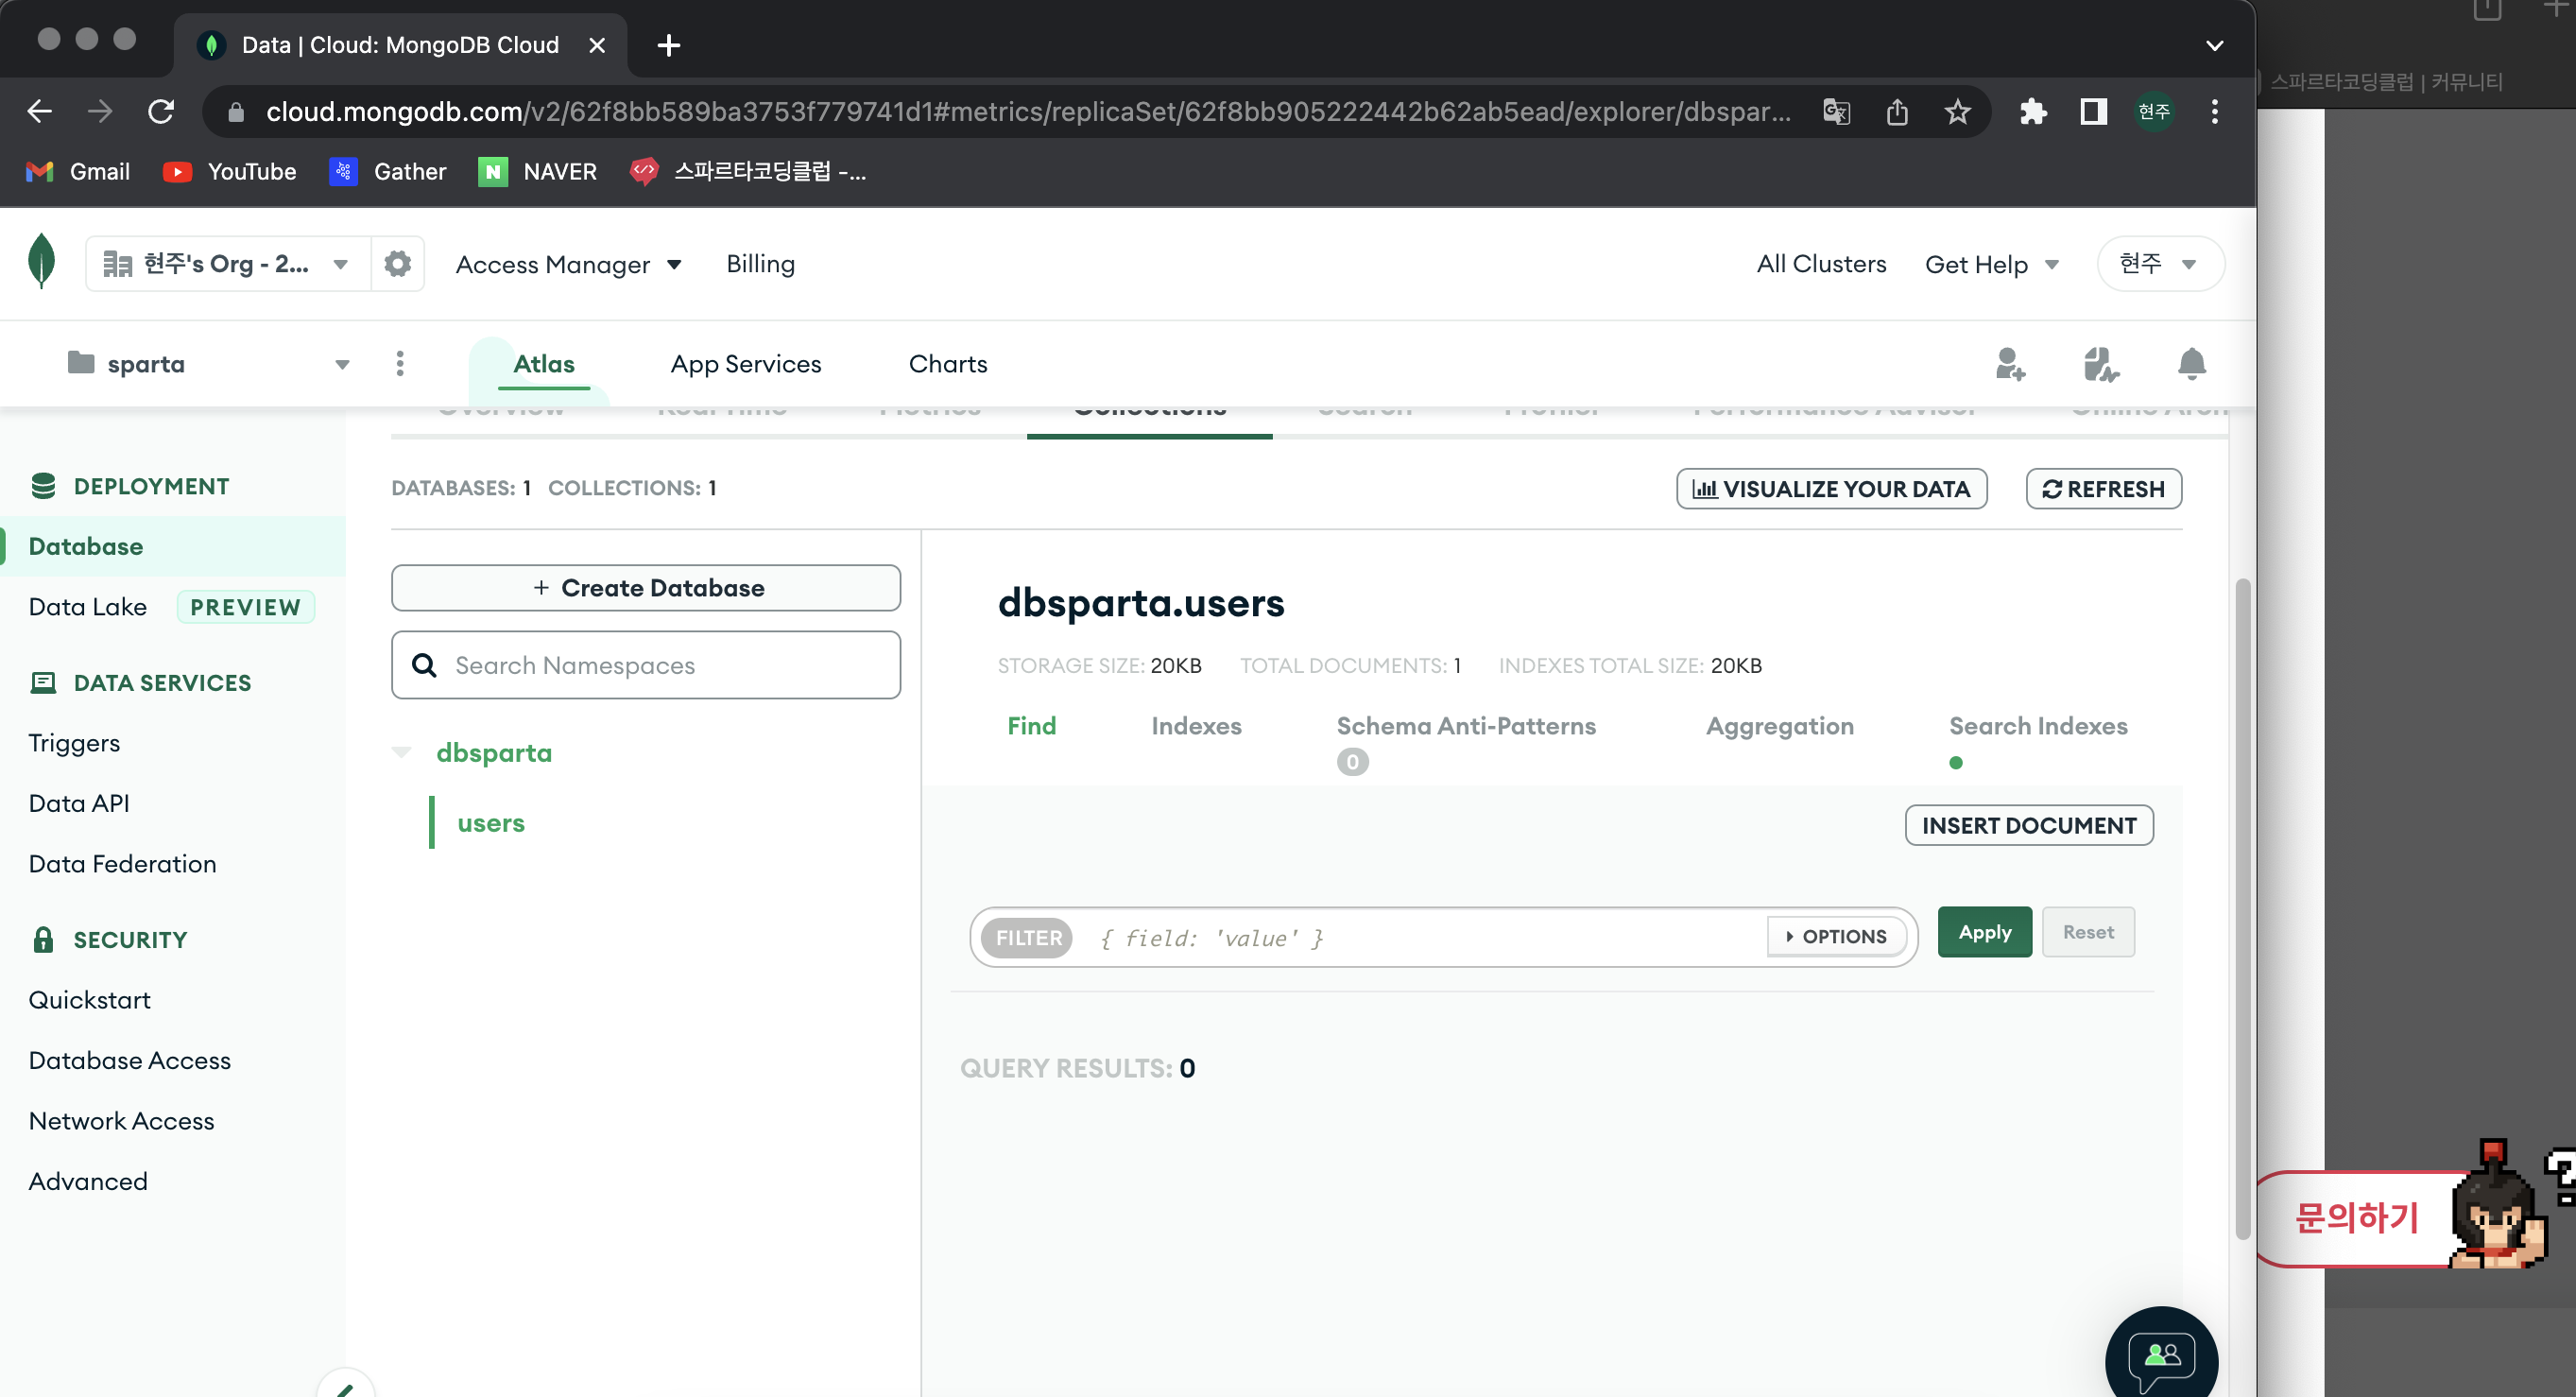2576x1397 pixels.
Task: Open the Billing link
Action: click(x=760, y=264)
